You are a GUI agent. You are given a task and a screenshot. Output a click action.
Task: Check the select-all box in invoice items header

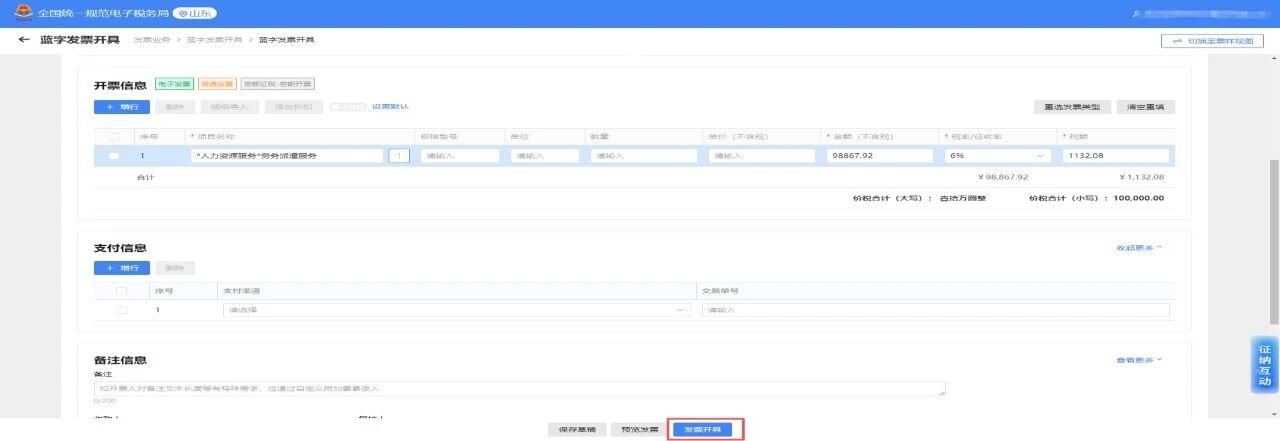[114, 136]
